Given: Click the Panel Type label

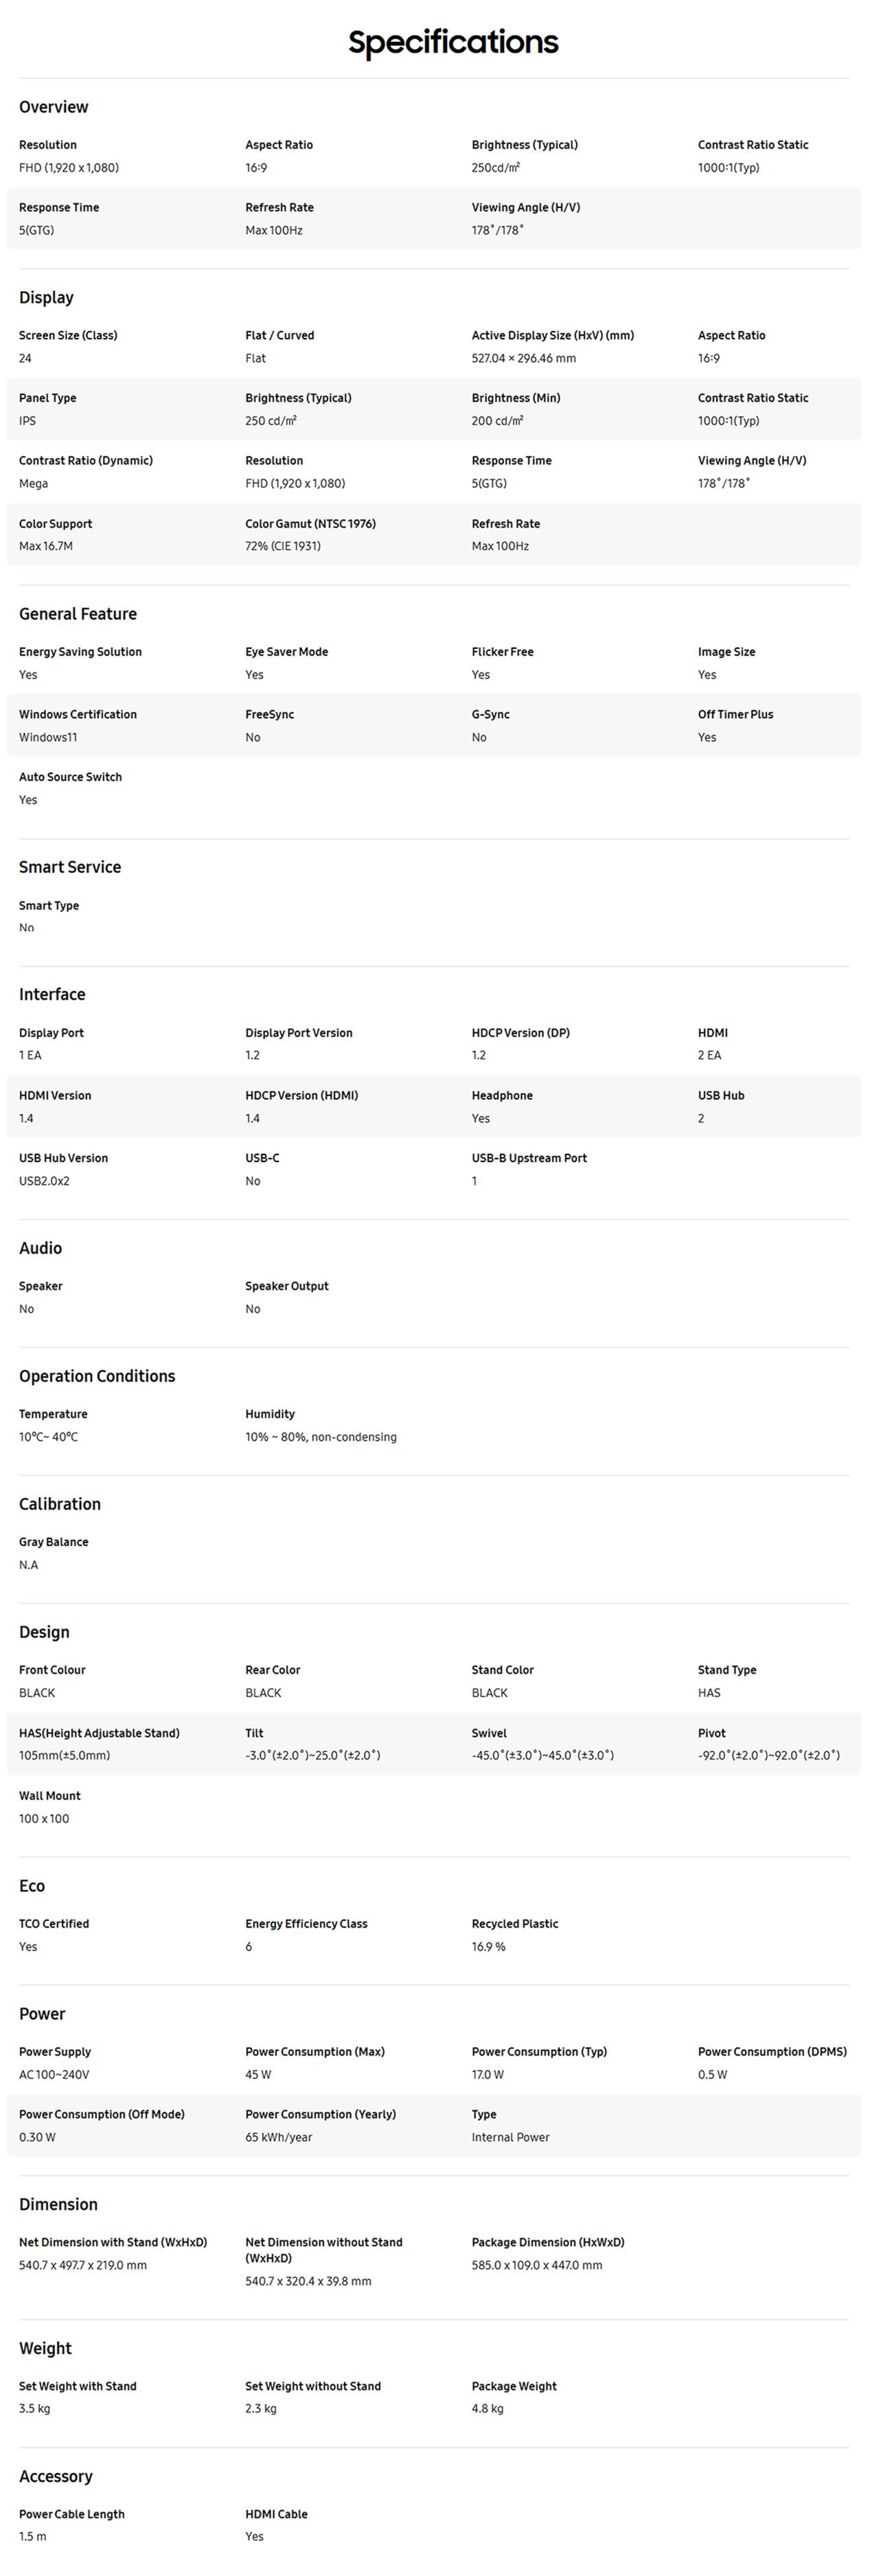Looking at the screenshot, I should point(48,398).
